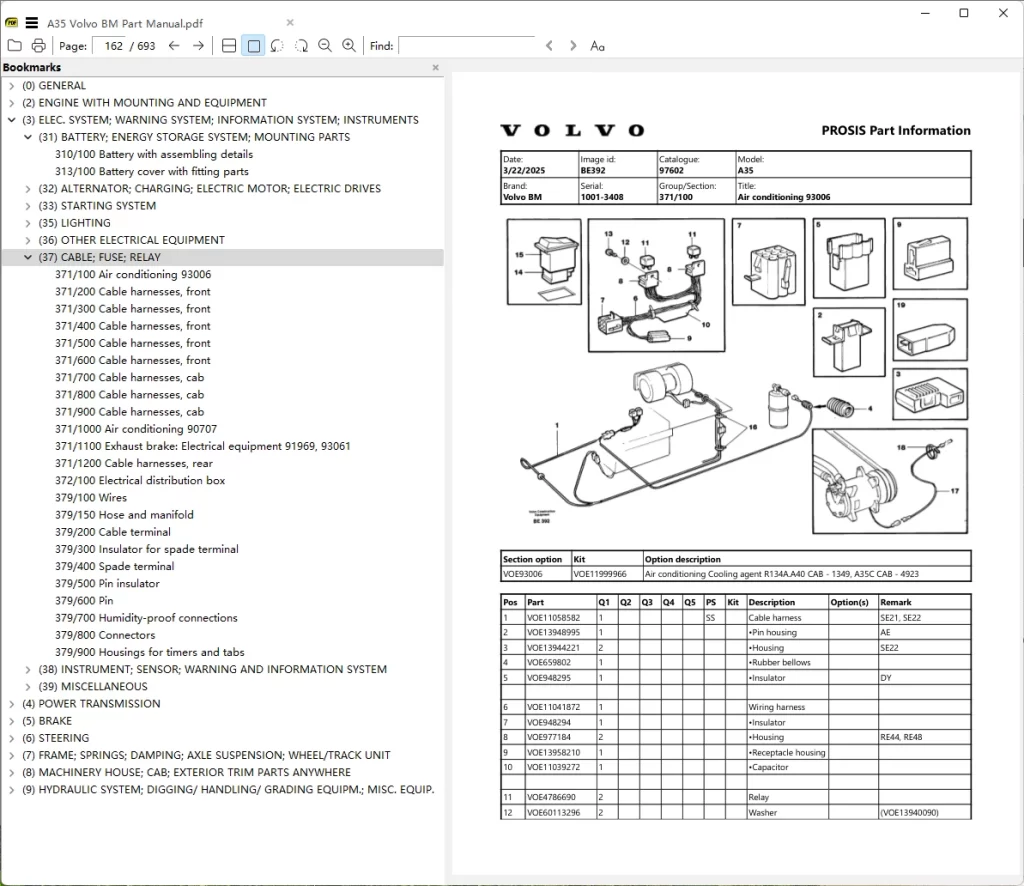Expand the (5) BRAKE bookmark
This screenshot has height=886, width=1024.
click(11, 721)
